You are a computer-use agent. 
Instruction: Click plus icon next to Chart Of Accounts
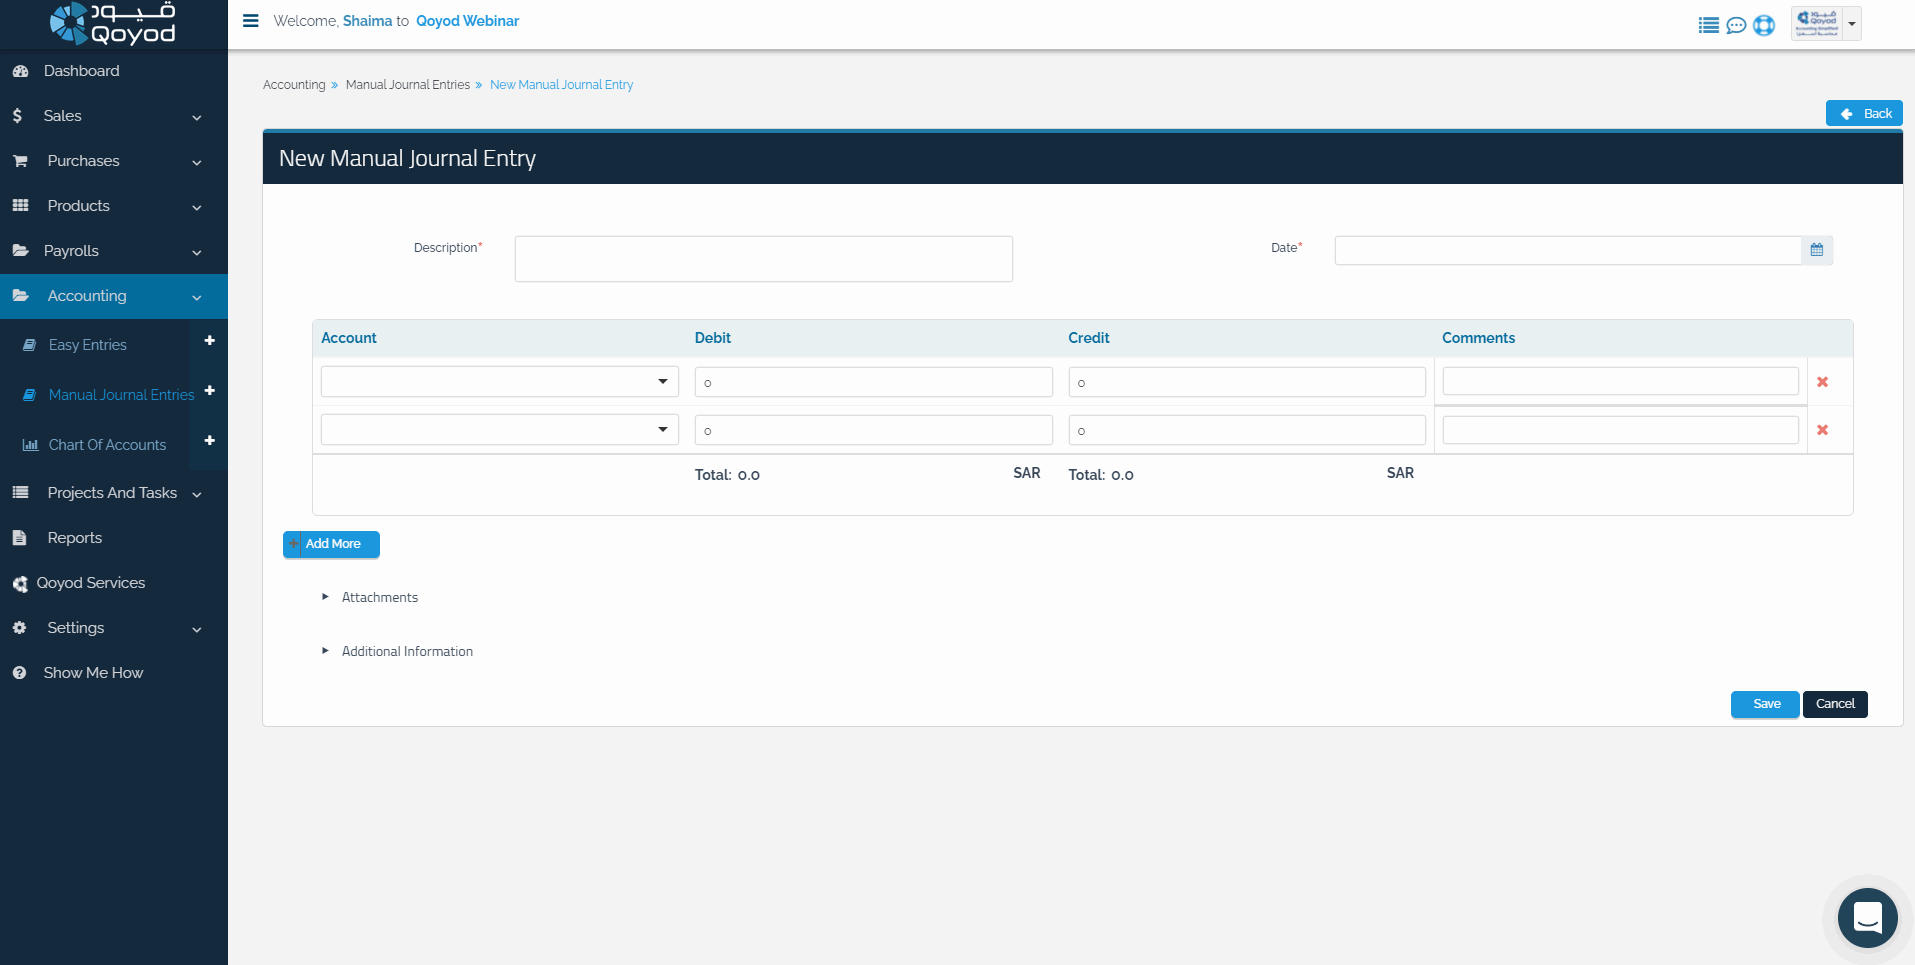[x=209, y=441]
